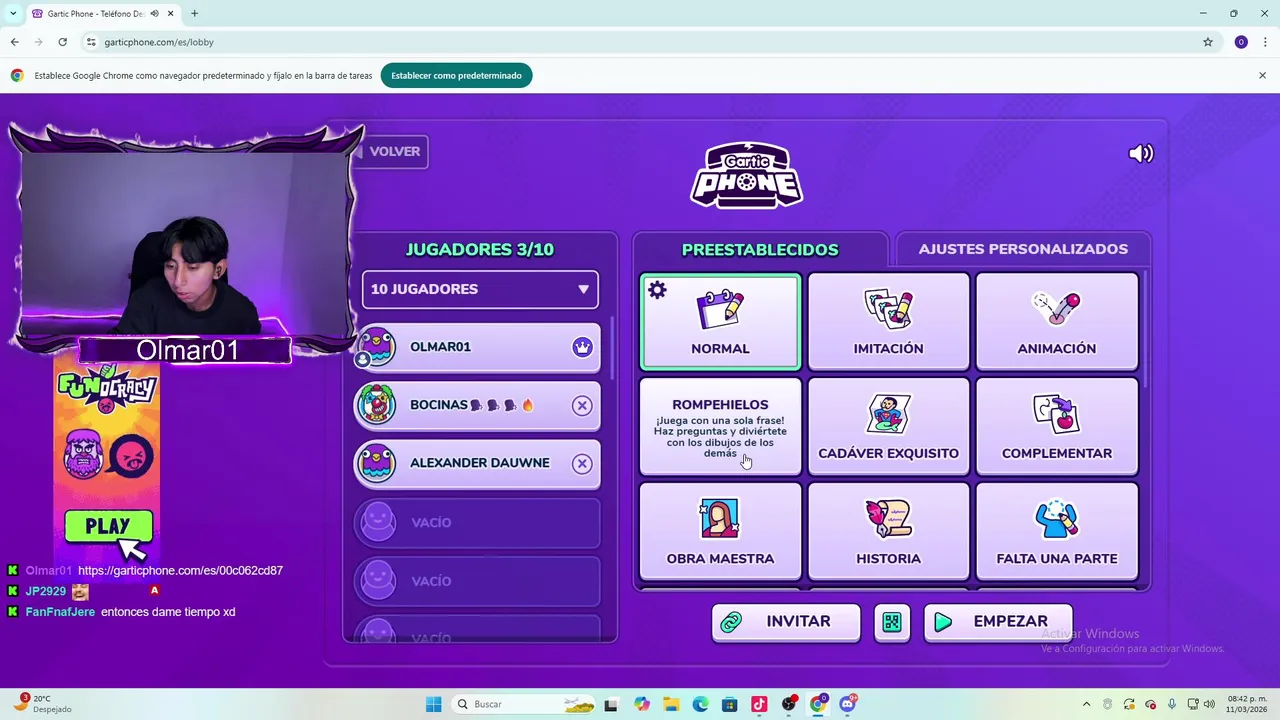The height and width of the screenshot is (720, 1280).
Task: Open Microsoft Store from the taskbar
Action: [x=729, y=704]
